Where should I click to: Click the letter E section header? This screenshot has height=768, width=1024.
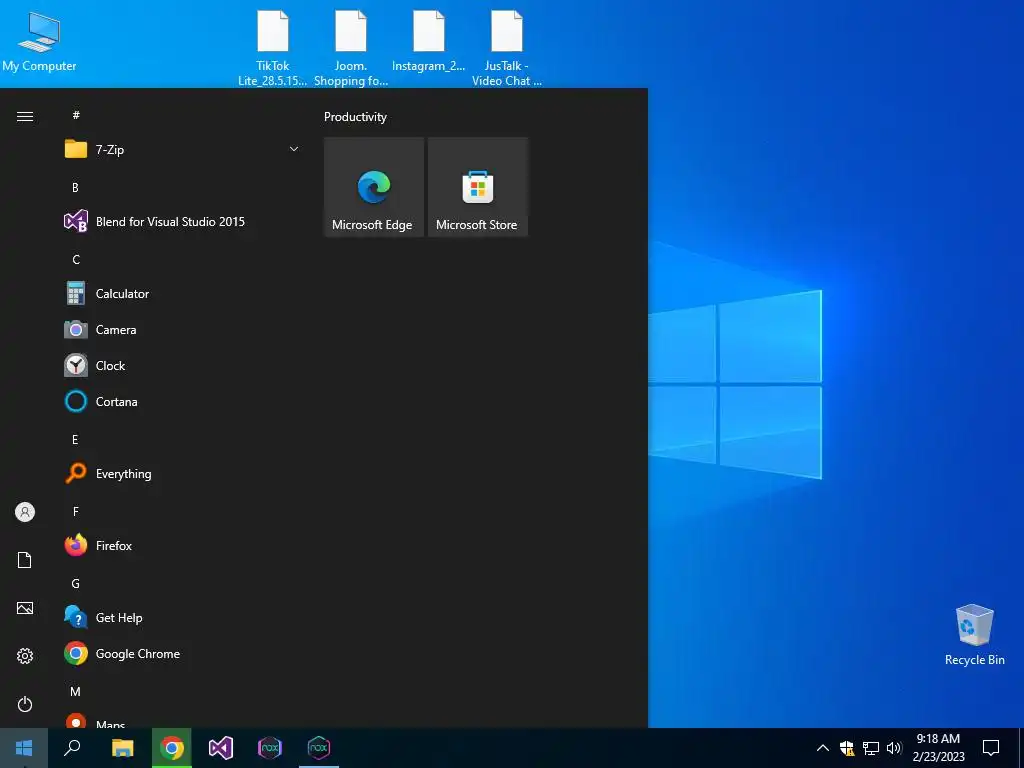coord(75,440)
